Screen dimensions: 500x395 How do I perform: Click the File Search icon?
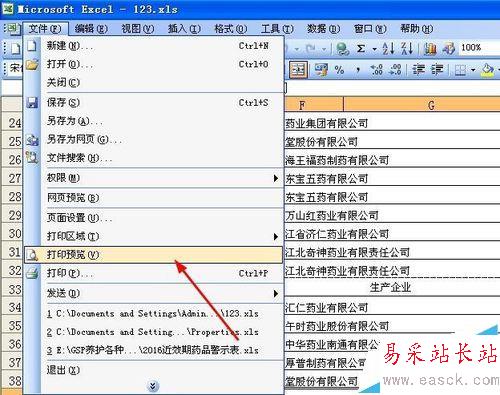tap(32, 158)
